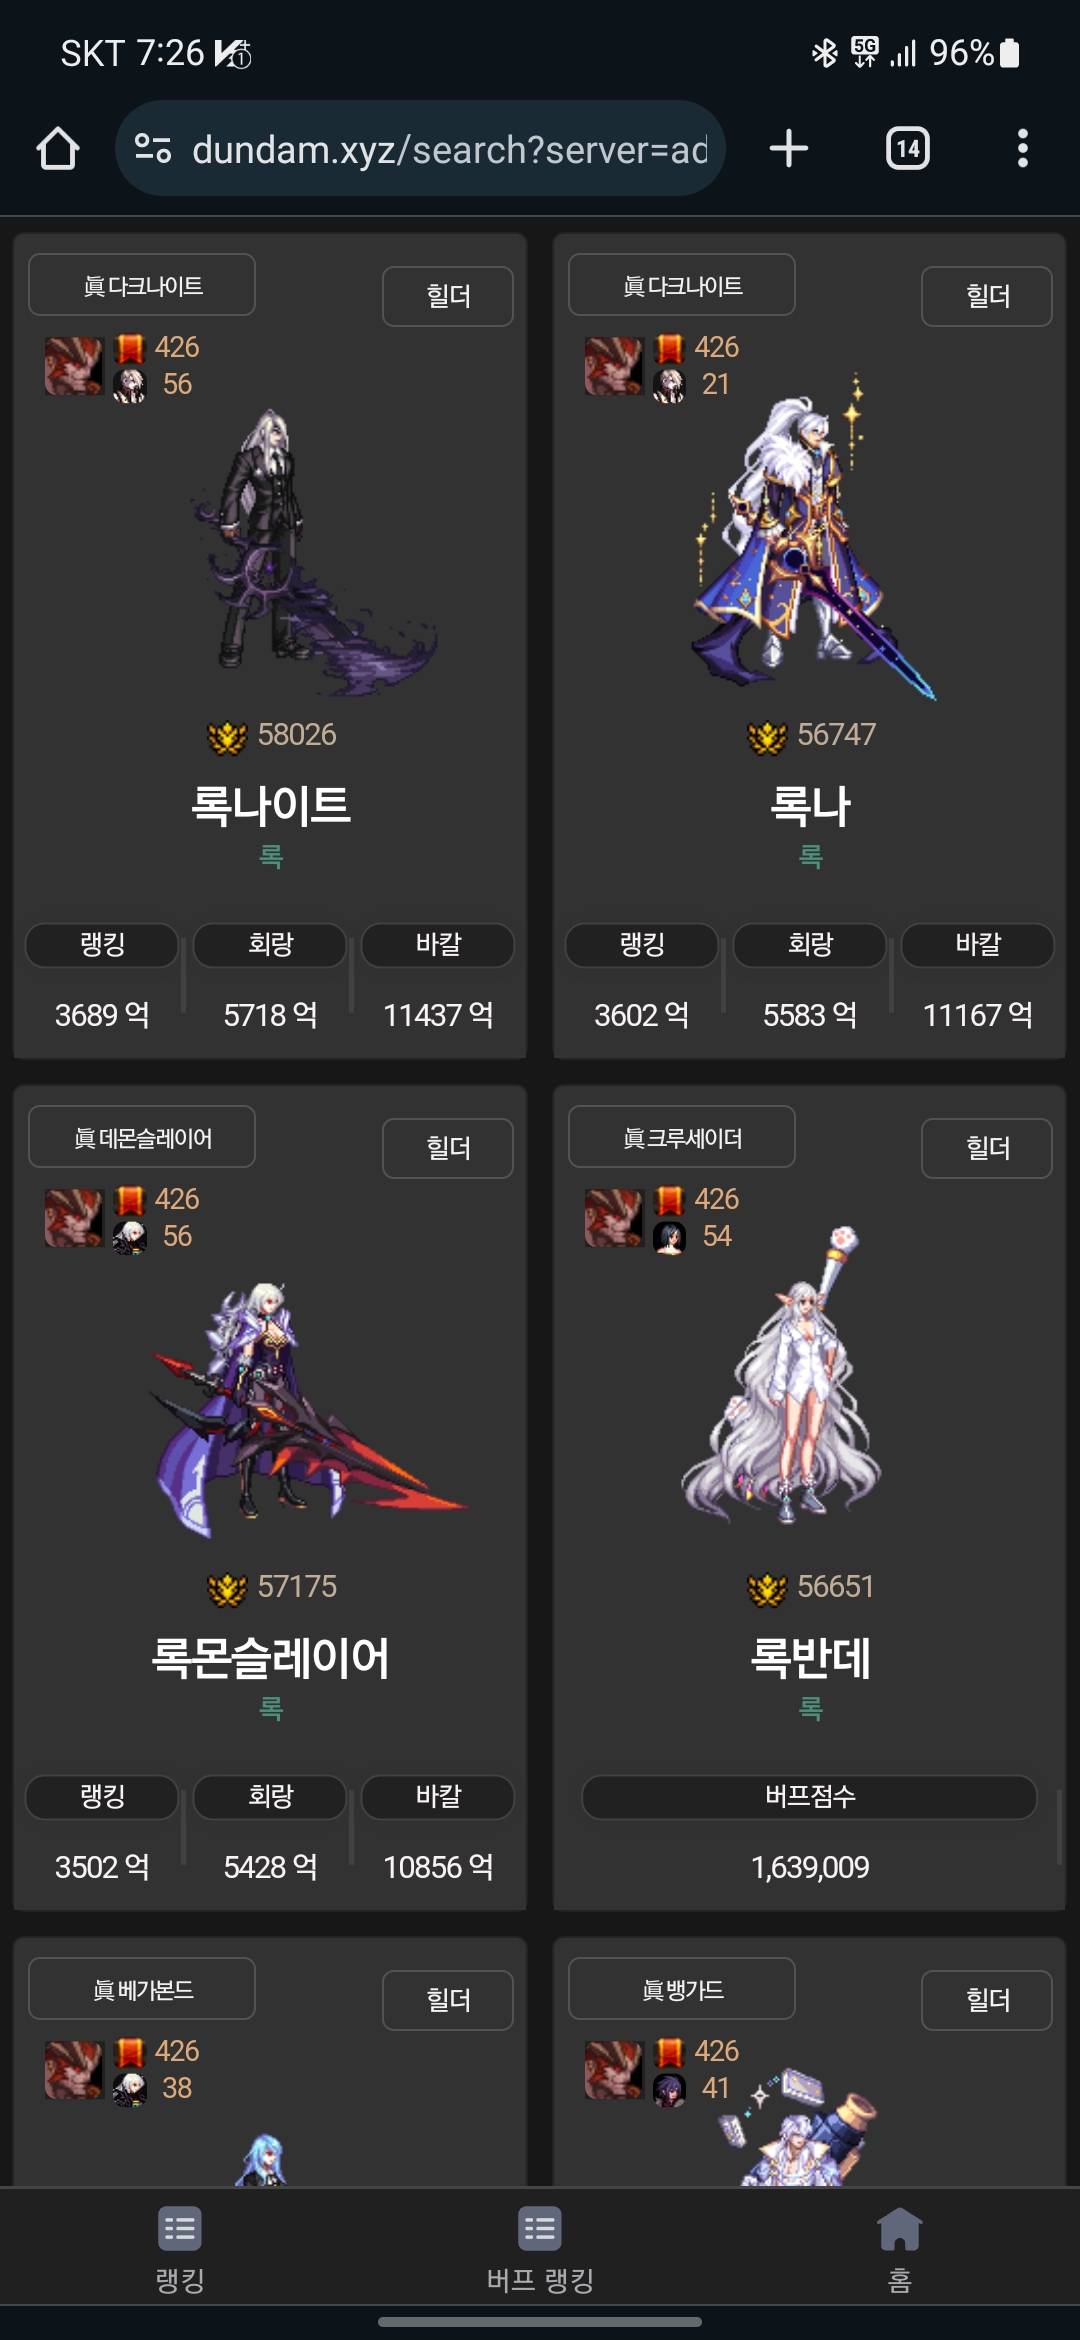This screenshot has width=1080, height=2340.
Task: Open the 랭킹 tab in bottom navigation
Action: (180, 2250)
